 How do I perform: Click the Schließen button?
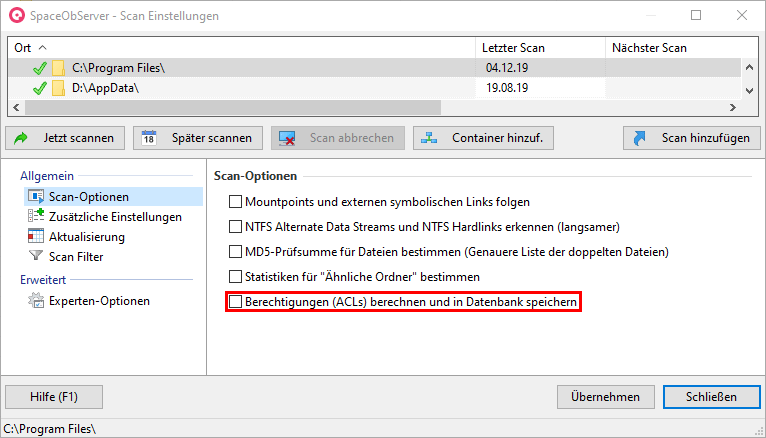point(711,396)
